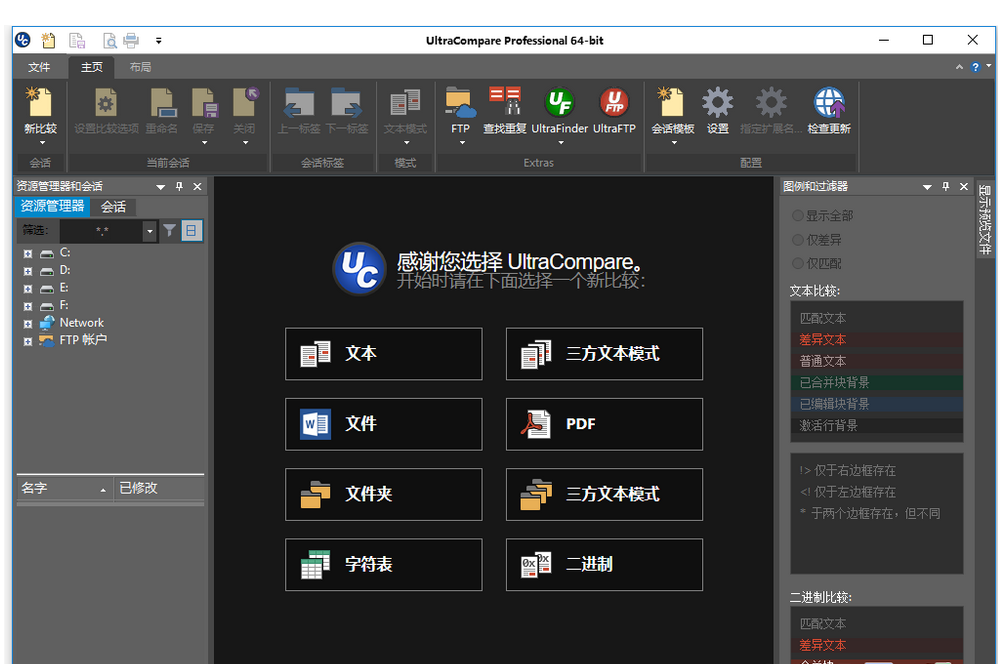Image resolution: width=998 pixels, height=664 pixels.
Task: Expand the F: drive tree node
Action: [x=27, y=306]
